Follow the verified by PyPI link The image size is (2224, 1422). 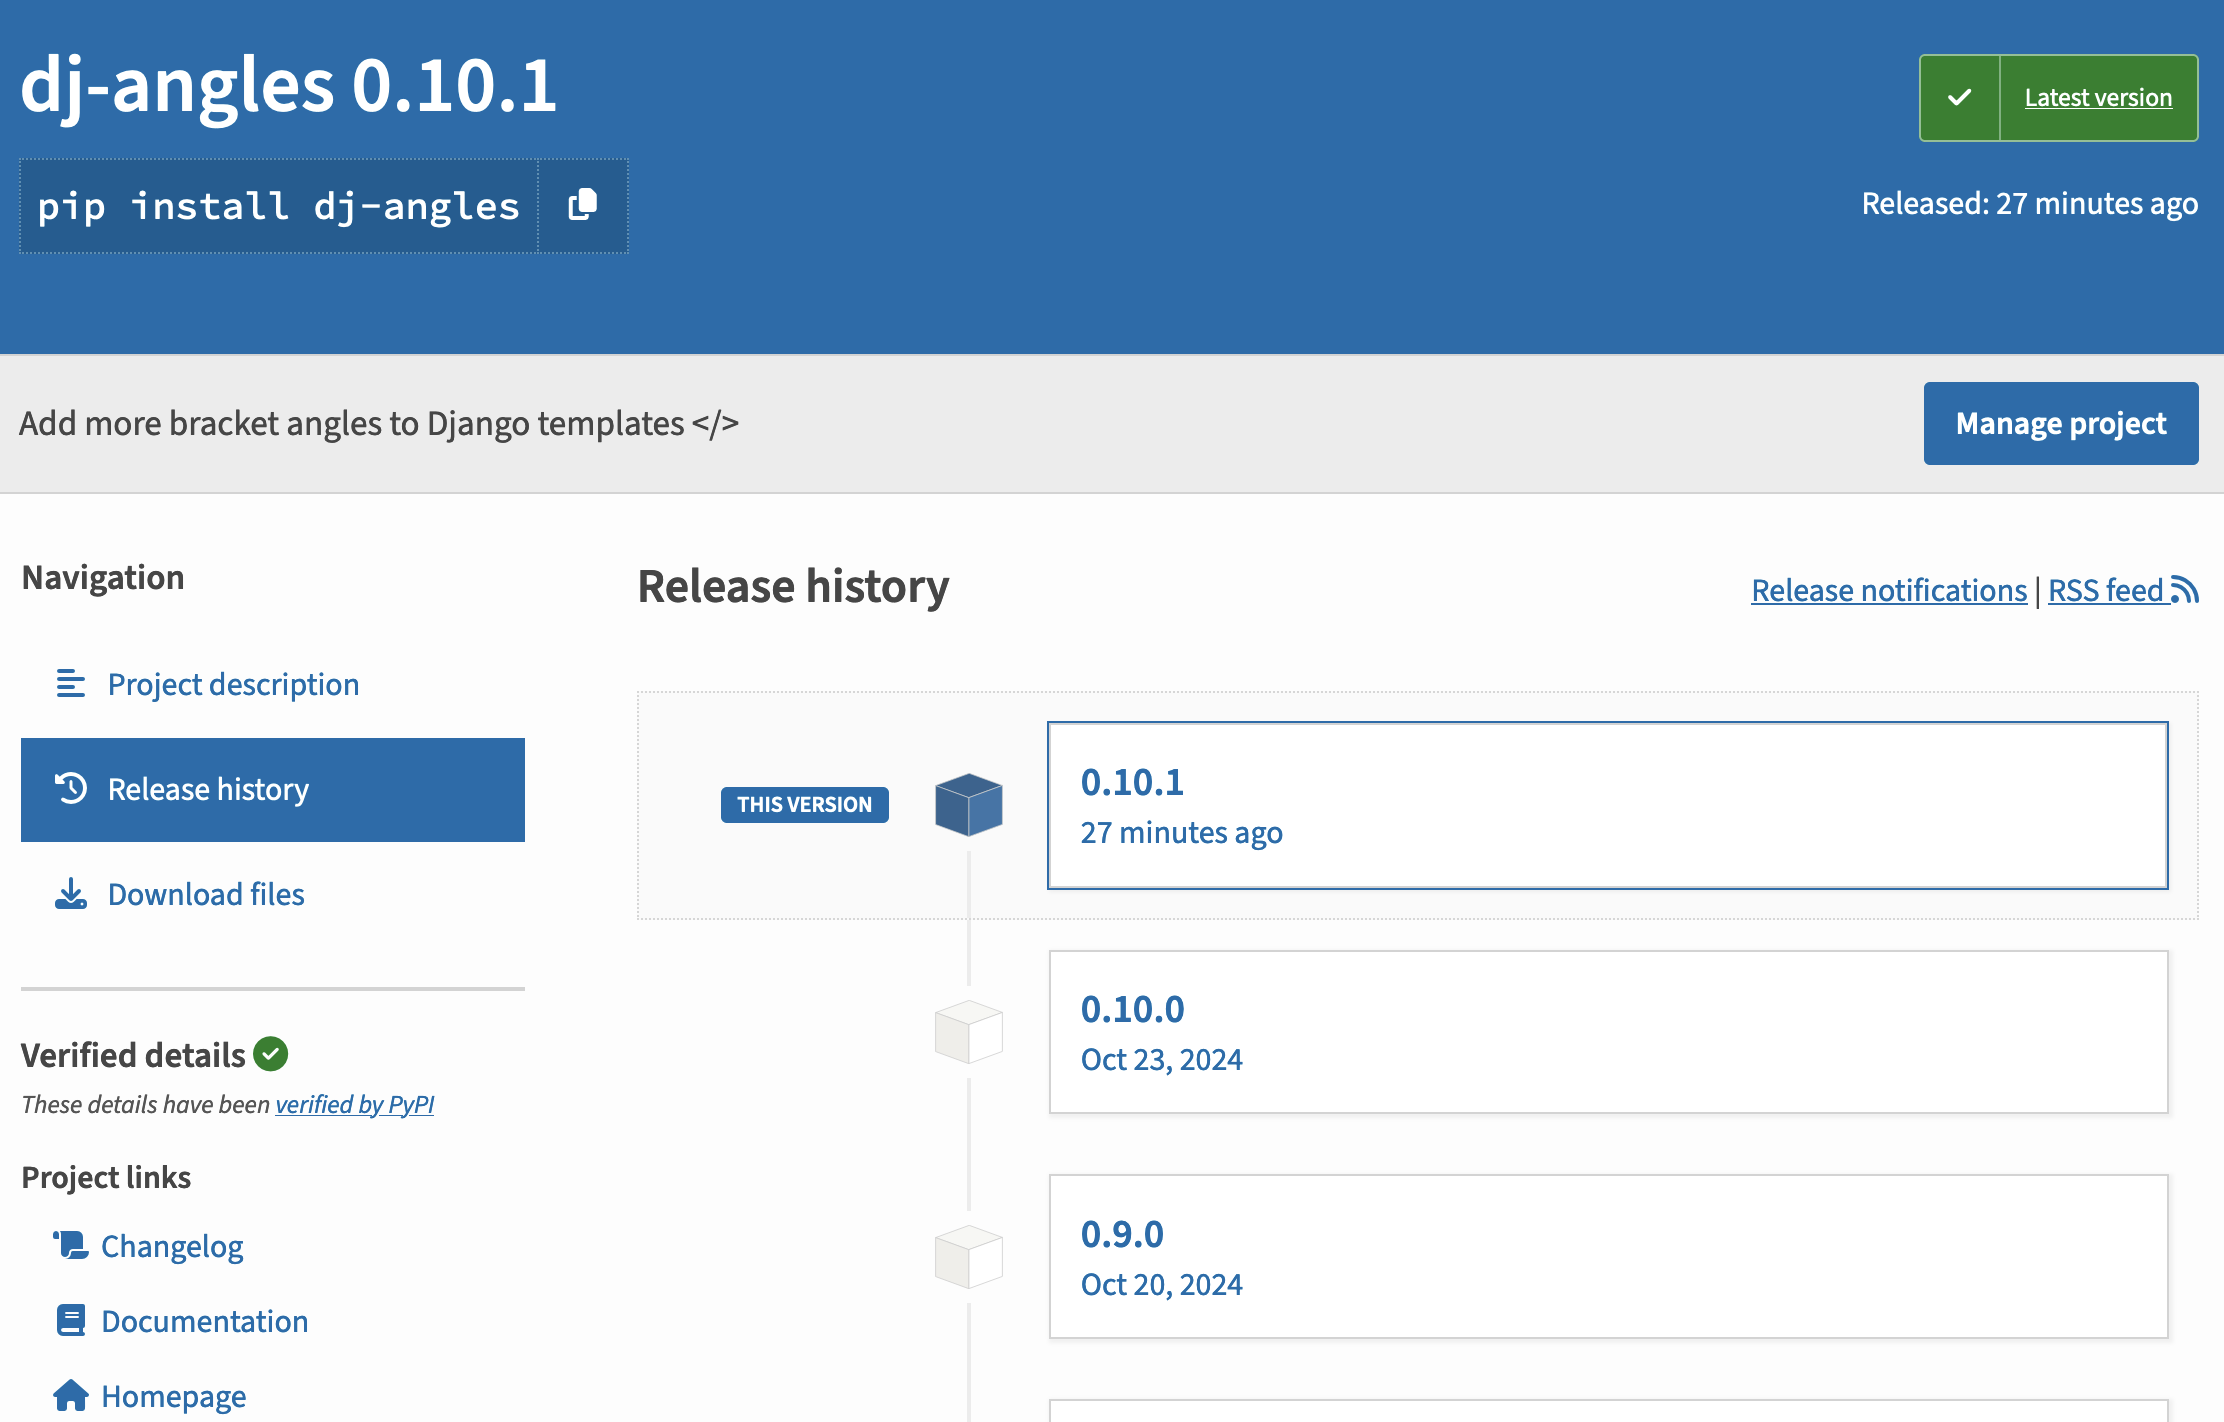(x=354, y=1105)
